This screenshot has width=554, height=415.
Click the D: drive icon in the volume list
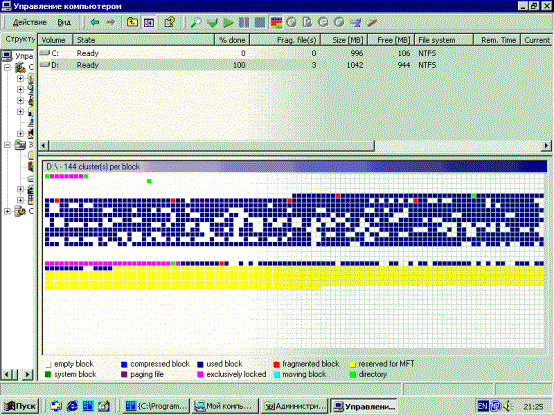coord(45,65)
